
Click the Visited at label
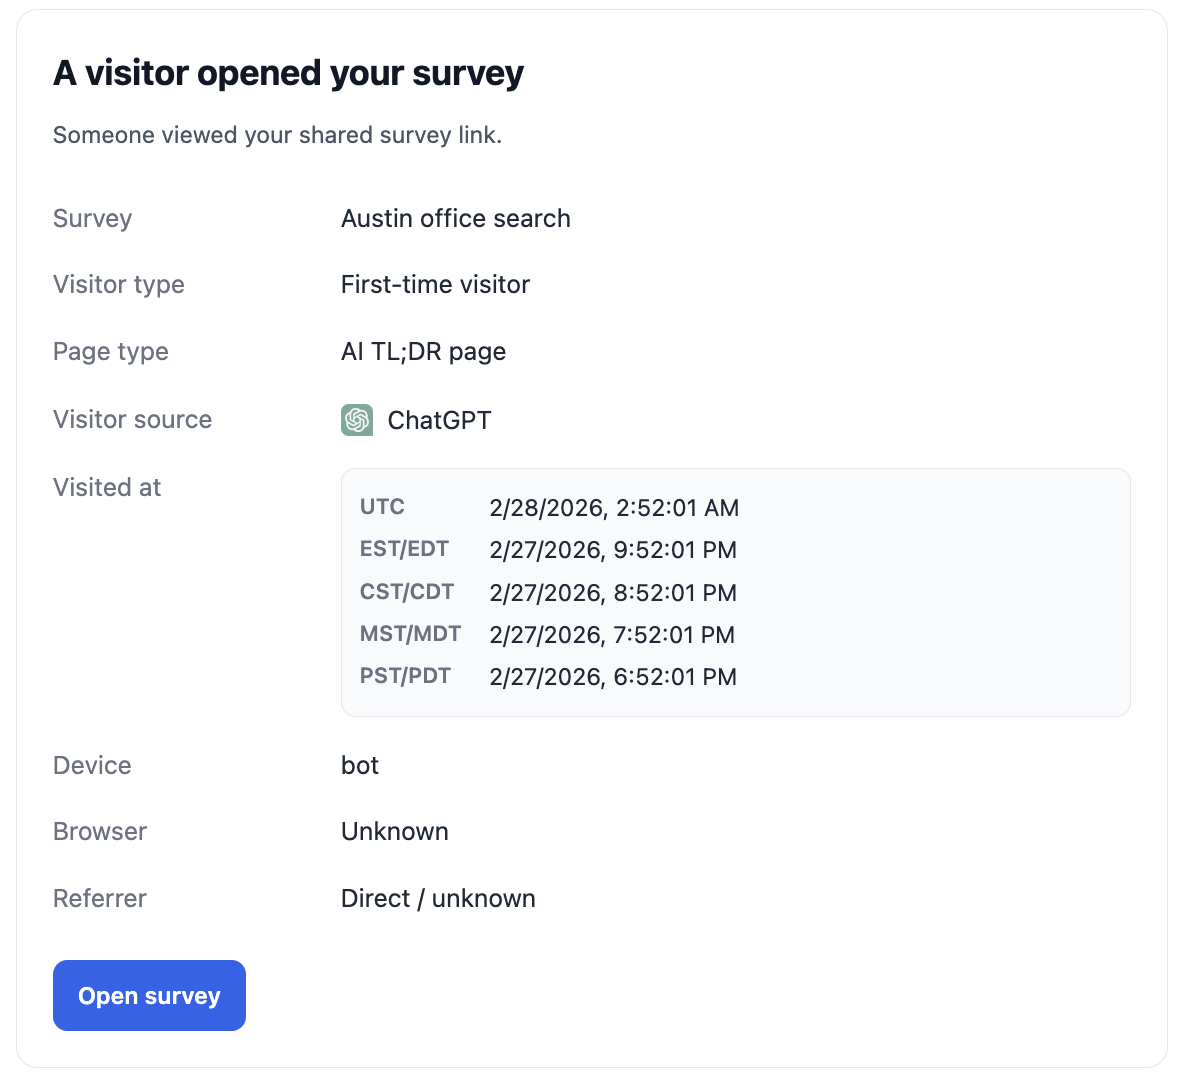pos(106,487)
